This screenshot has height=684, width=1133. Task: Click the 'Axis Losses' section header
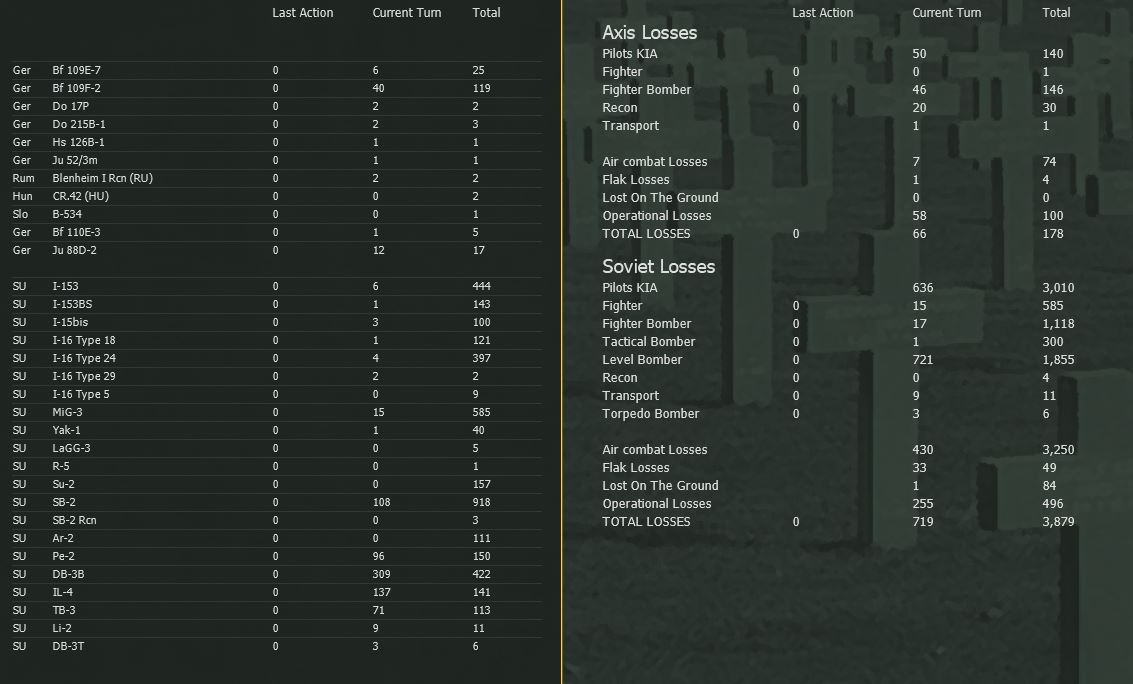point(648,32)
